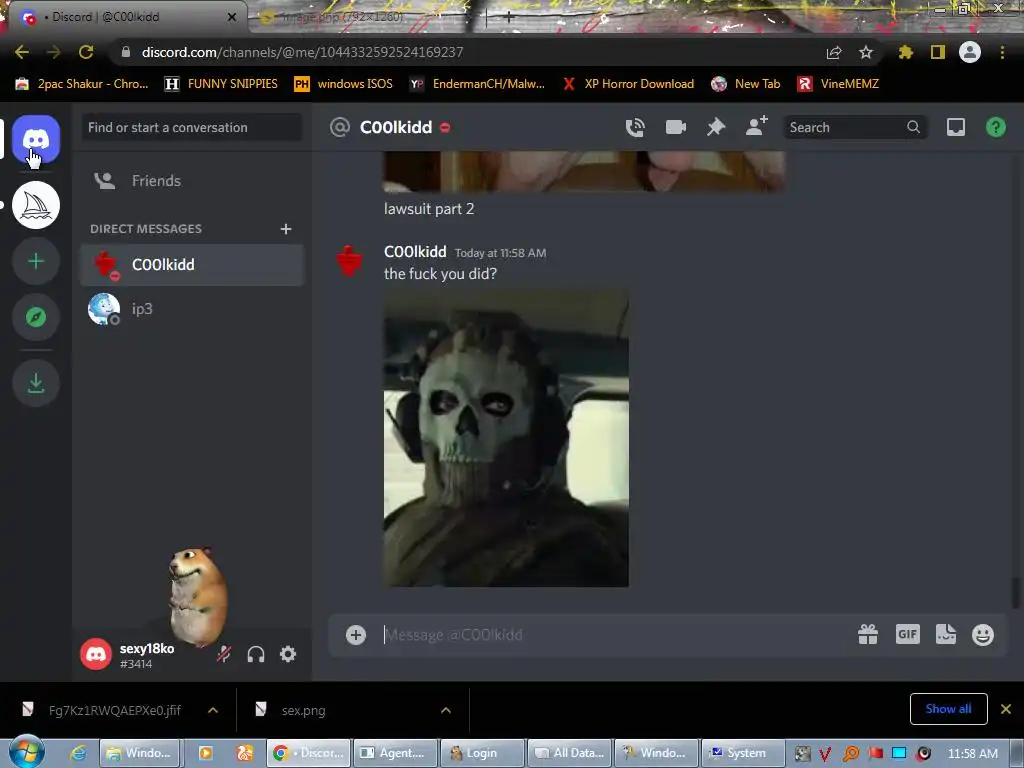Open the Chrome extensions puzzle icon
The width and height of the screenshot is (1024, 768).
click(x=905, y=52)
